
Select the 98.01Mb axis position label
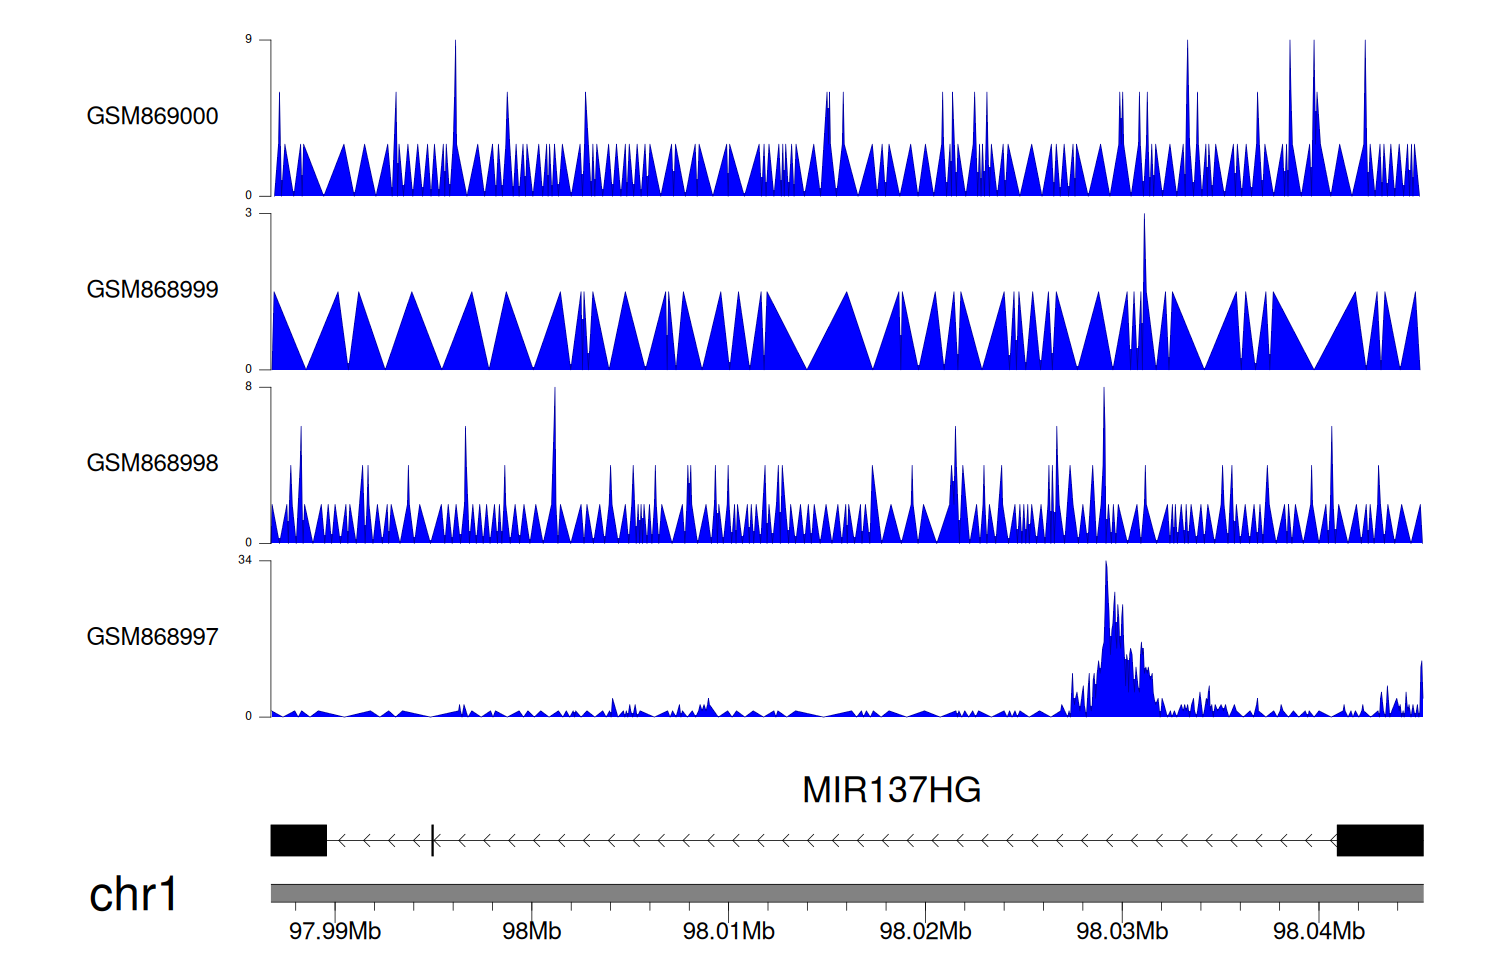[728, 931]
